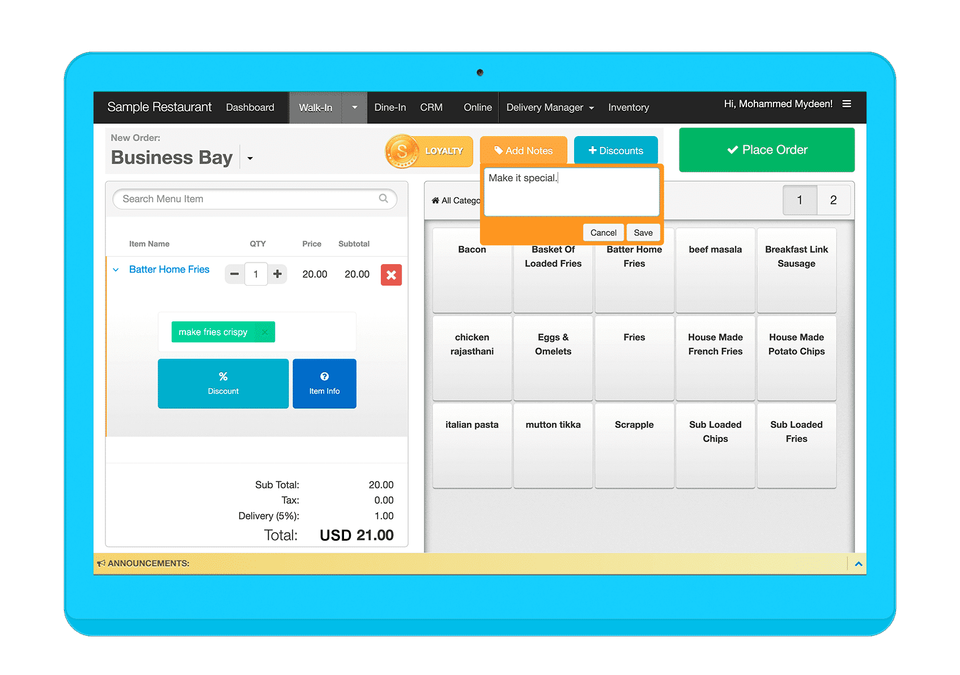Open the Dine-In section

pos(390,107)
